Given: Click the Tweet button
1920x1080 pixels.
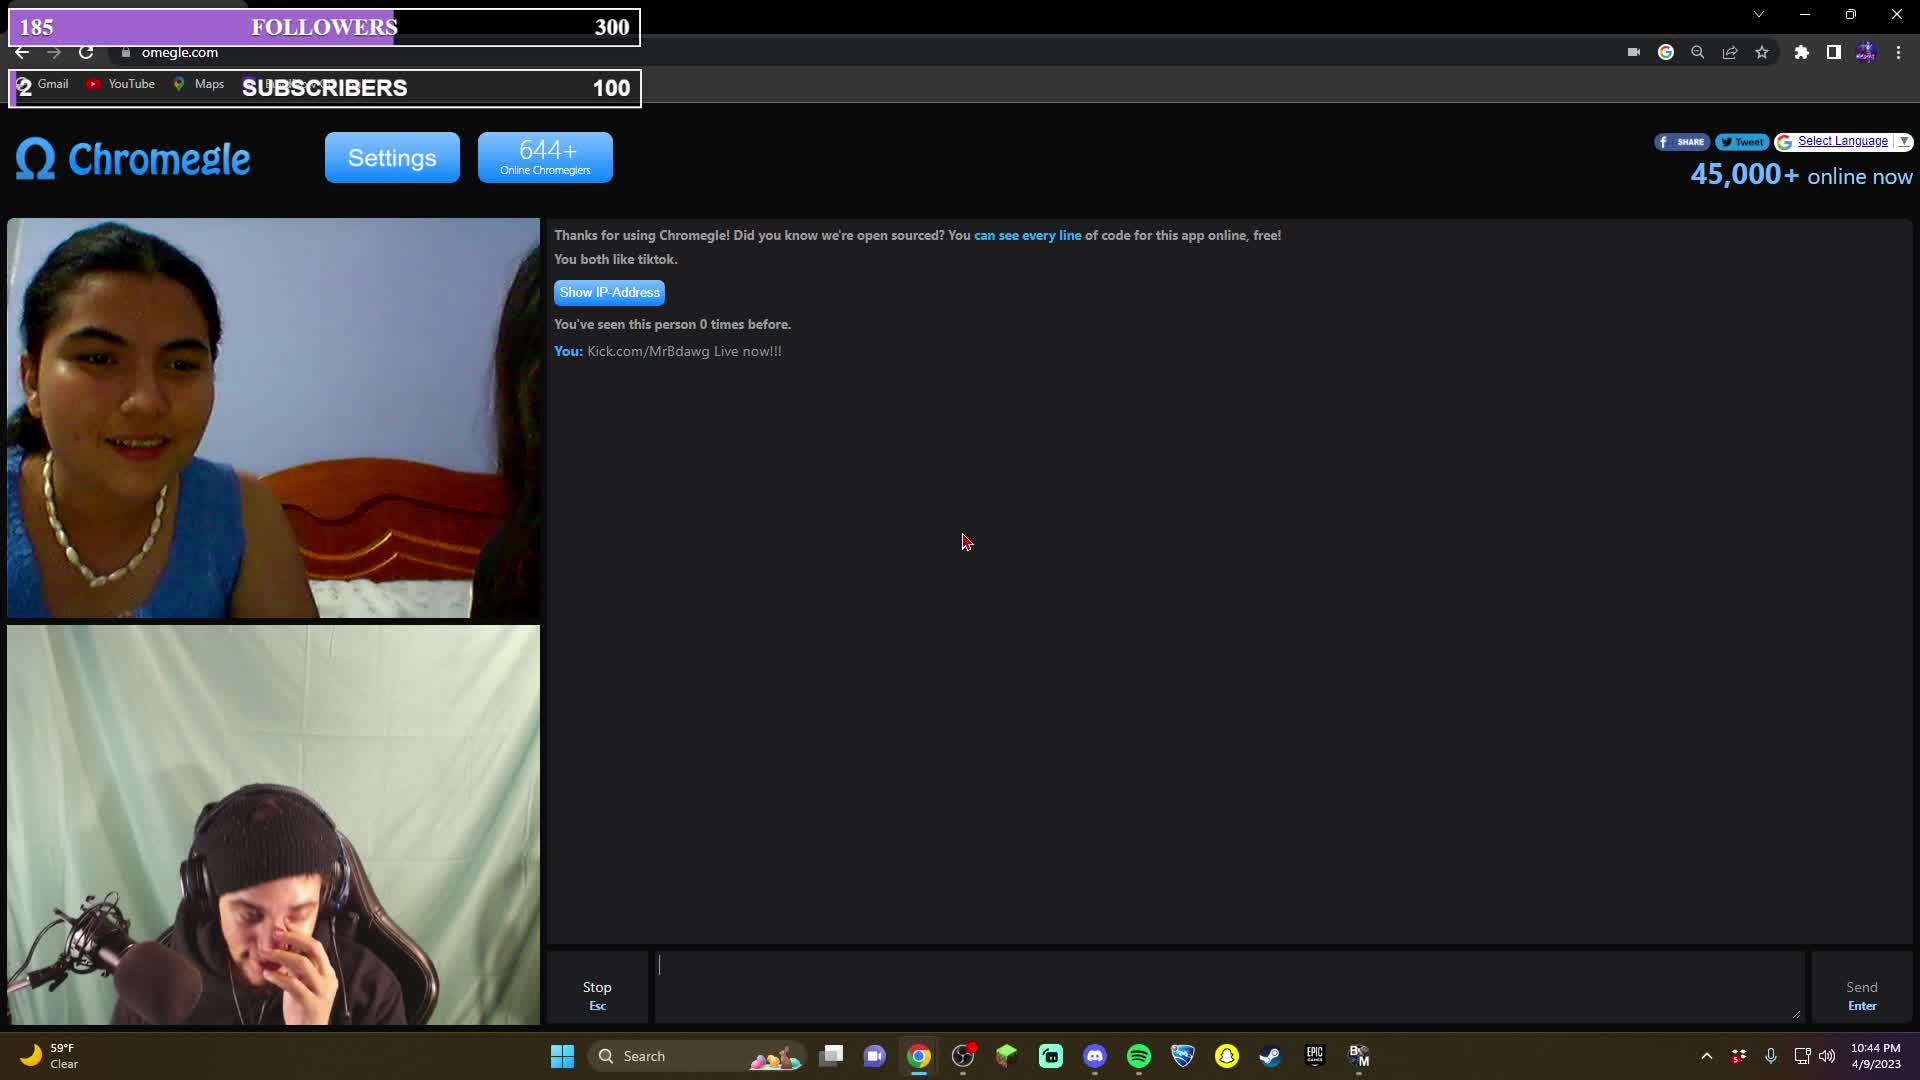Looking at the screenshot, I should [1742, 142].
